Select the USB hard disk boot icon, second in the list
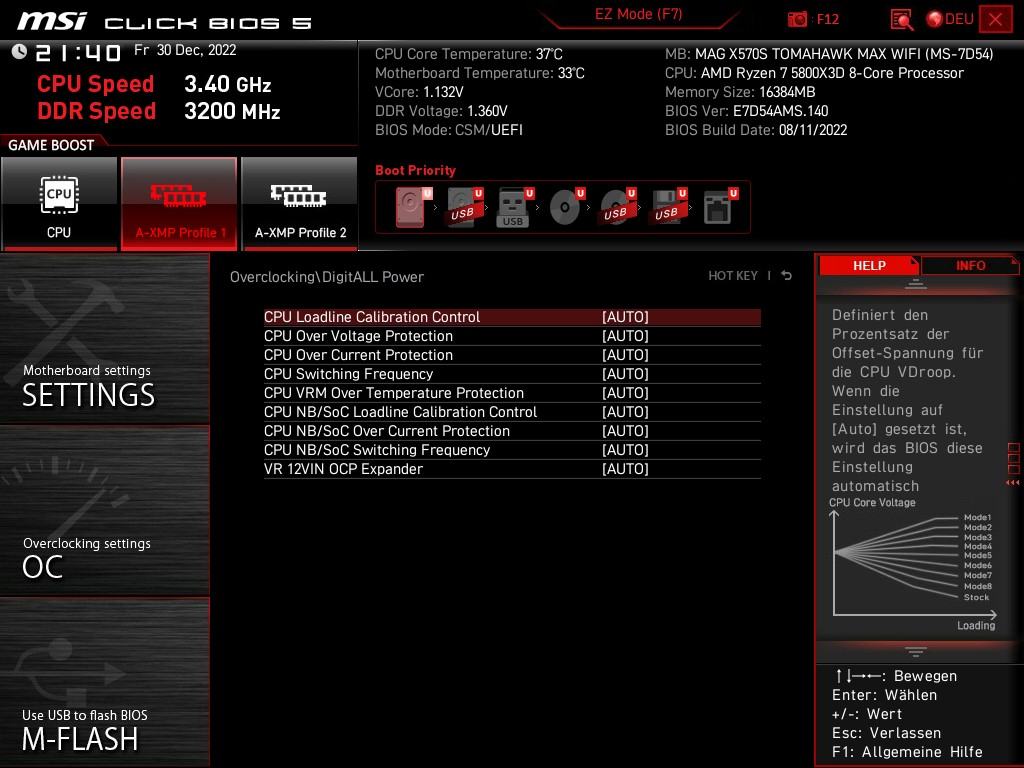This screenshot has height=768, width=1024. click(464, 207)
